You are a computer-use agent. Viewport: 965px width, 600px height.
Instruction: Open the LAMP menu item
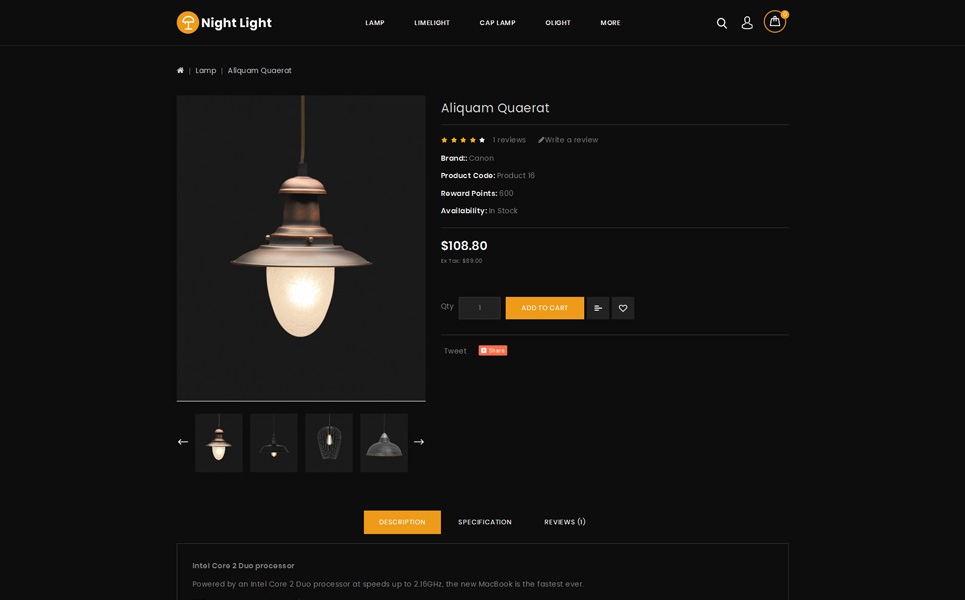375,23
